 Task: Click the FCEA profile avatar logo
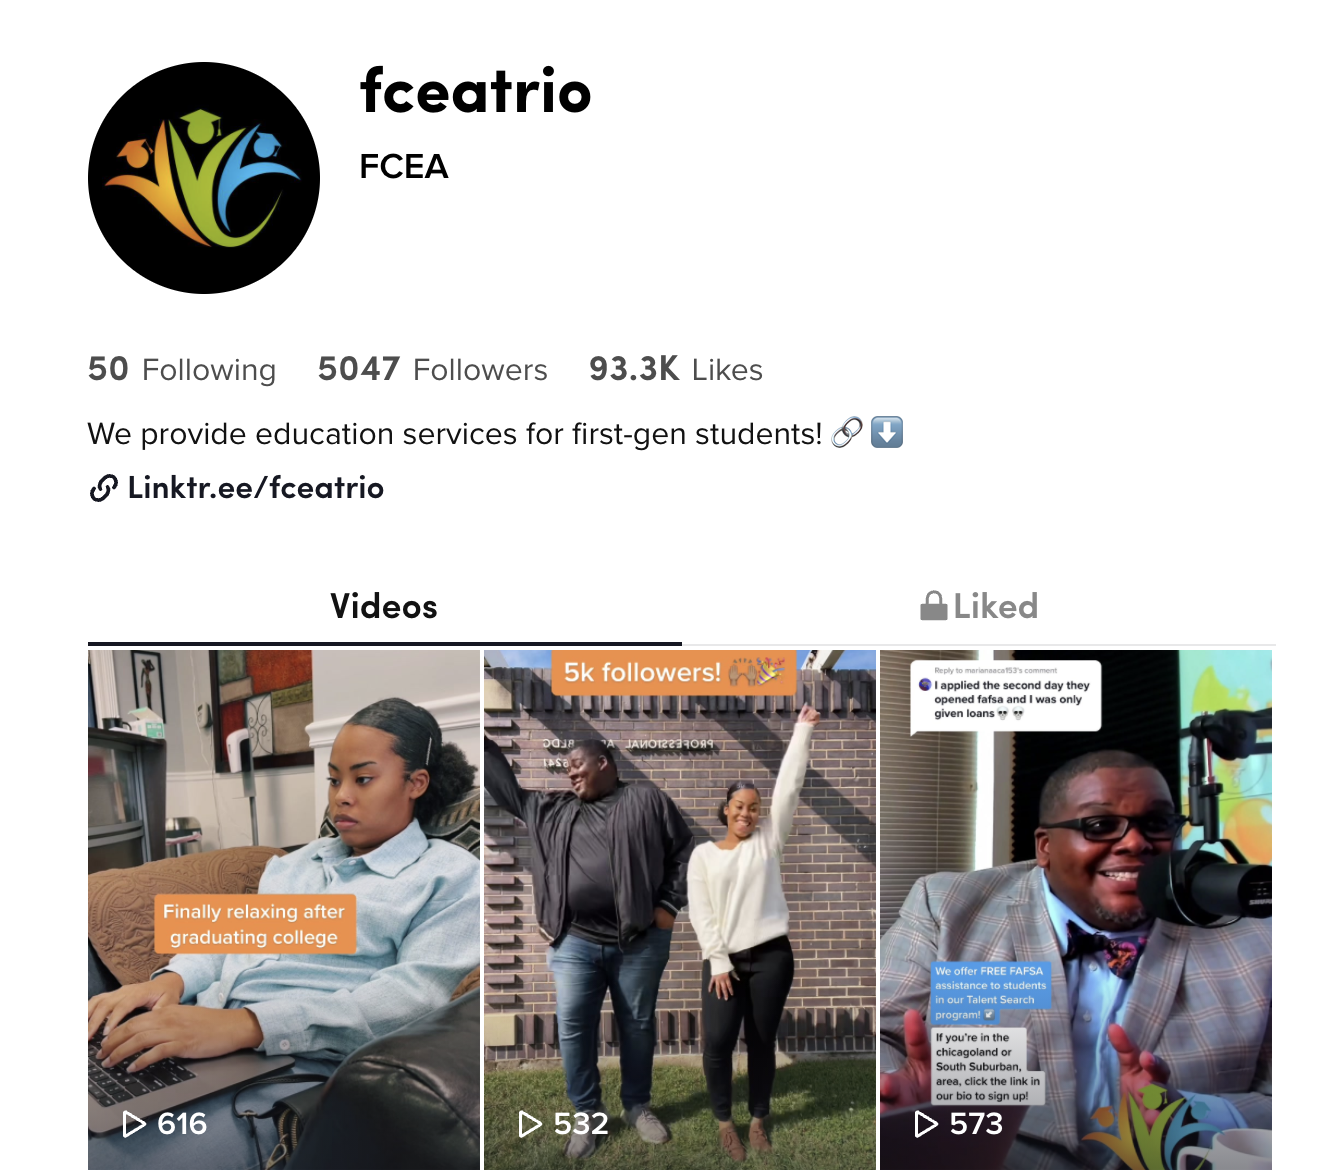pos(204,178)
